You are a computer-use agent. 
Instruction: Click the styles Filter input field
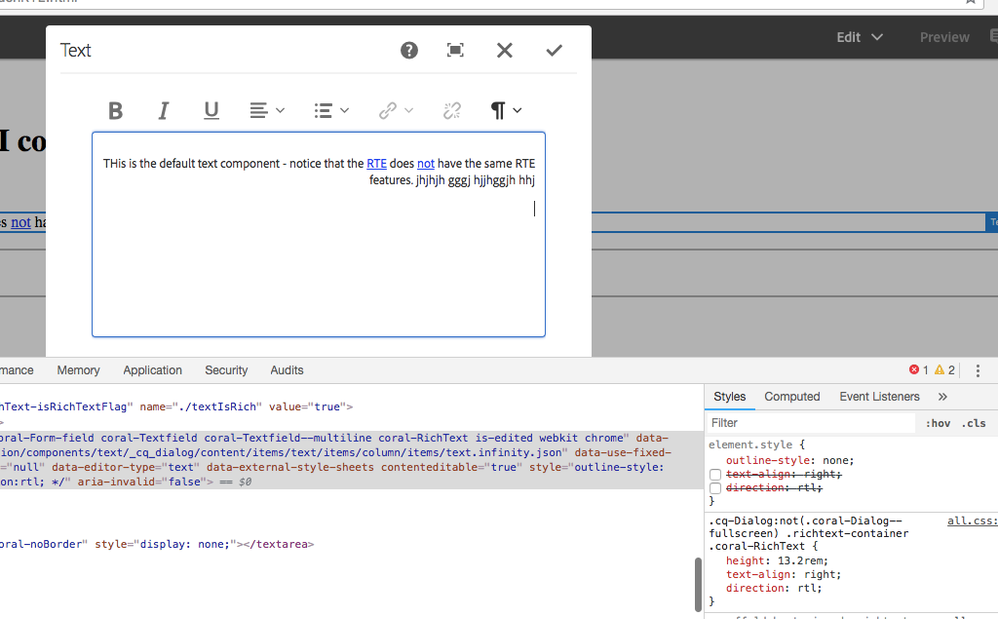(810, 423)
